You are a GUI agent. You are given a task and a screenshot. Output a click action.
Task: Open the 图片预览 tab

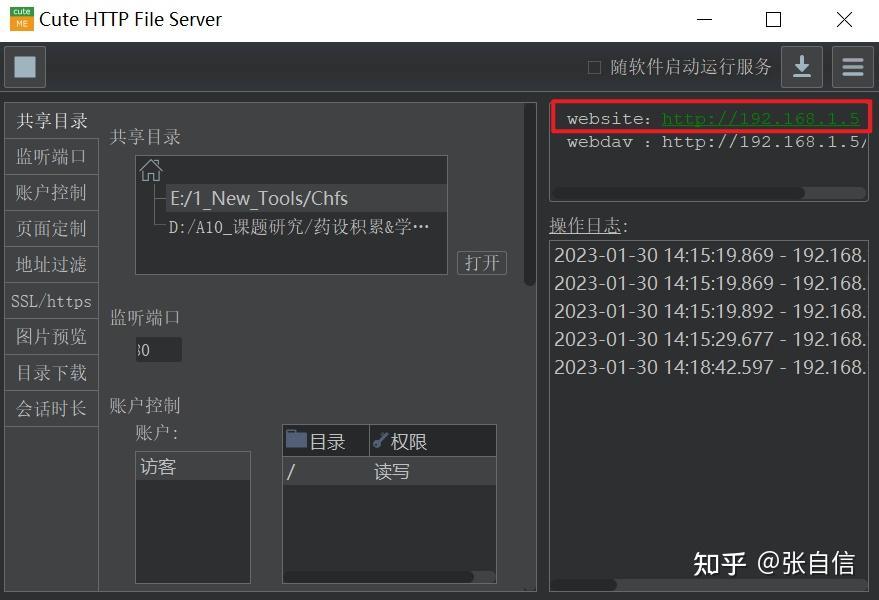point(52,336)
